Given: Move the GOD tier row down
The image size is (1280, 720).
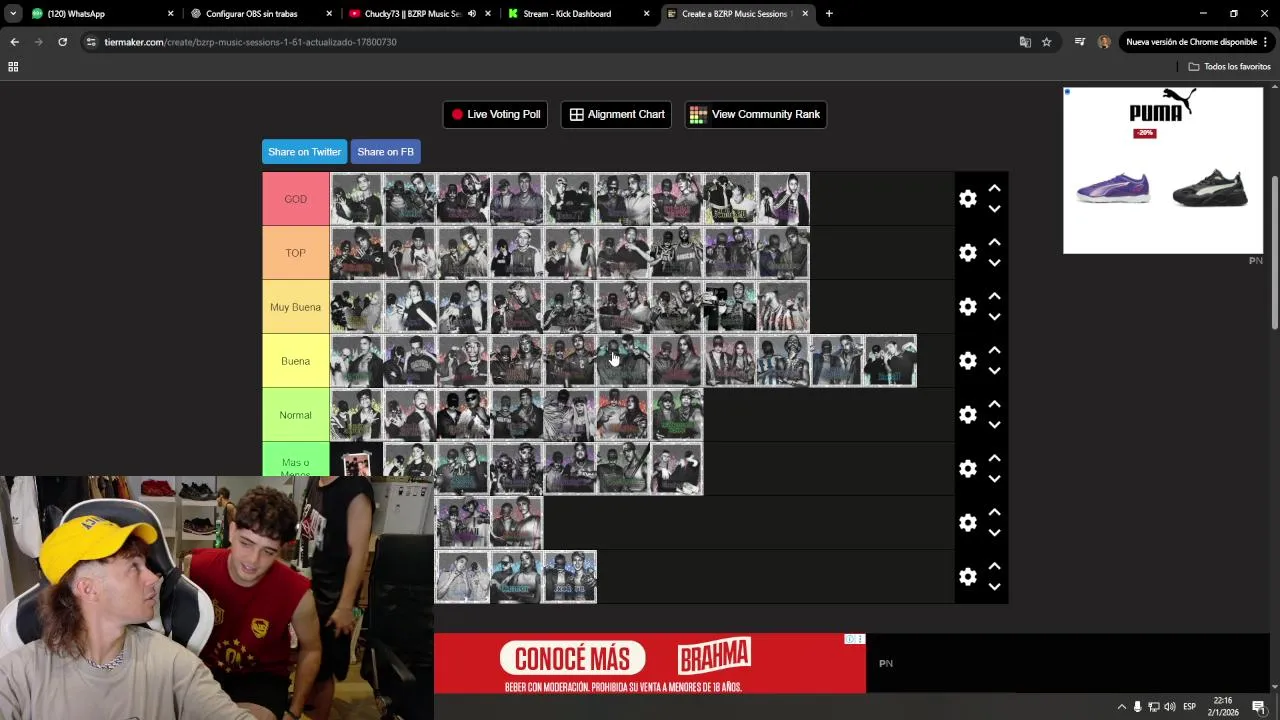Looking at the screenshot, I should click(994, 209).
